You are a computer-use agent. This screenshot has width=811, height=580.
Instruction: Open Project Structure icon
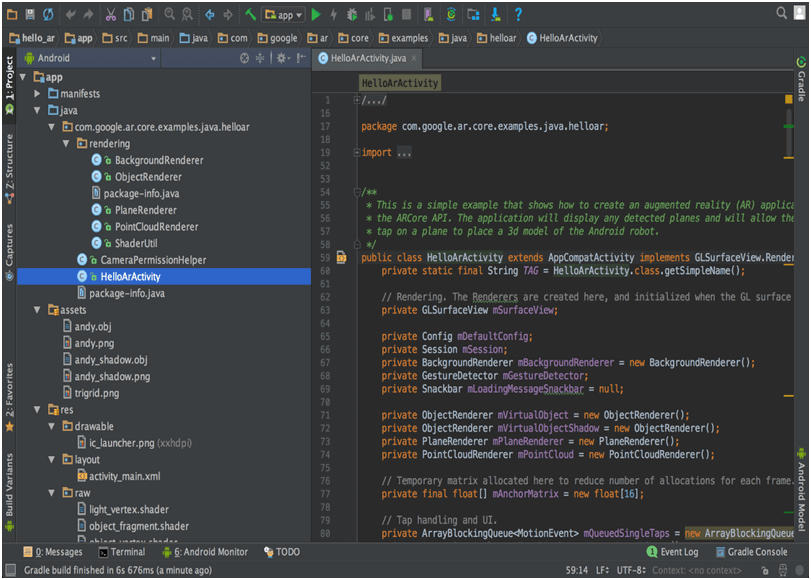473,14
